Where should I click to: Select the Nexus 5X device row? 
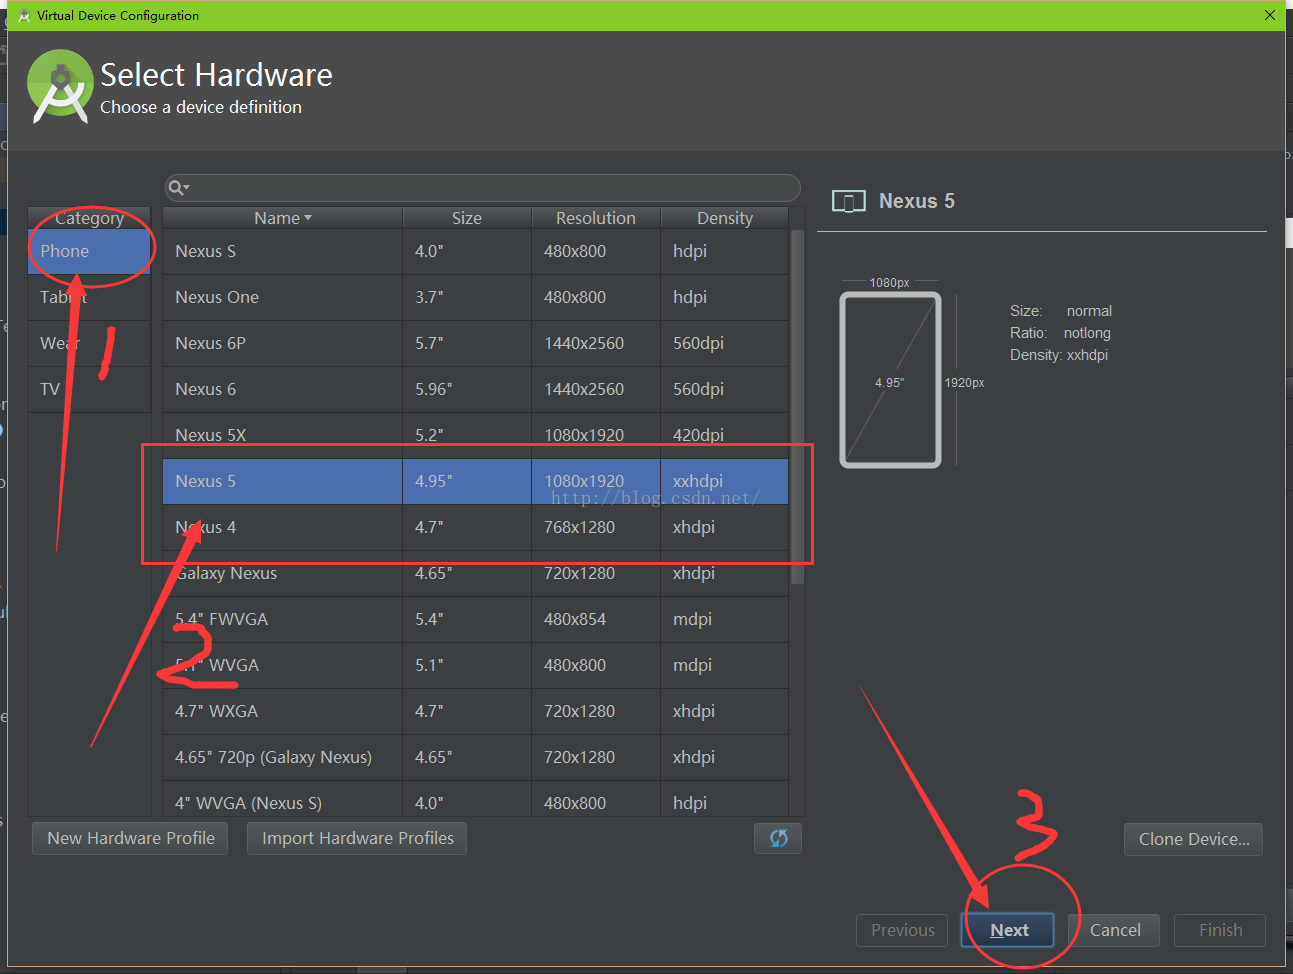(476, 435)
